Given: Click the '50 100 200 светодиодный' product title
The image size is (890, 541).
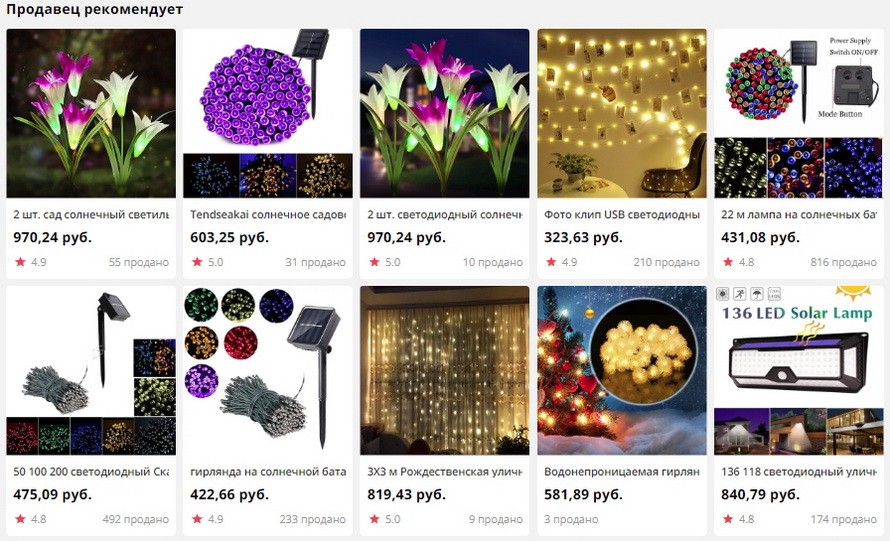Looking at the screenshot, I should point(91,472).
